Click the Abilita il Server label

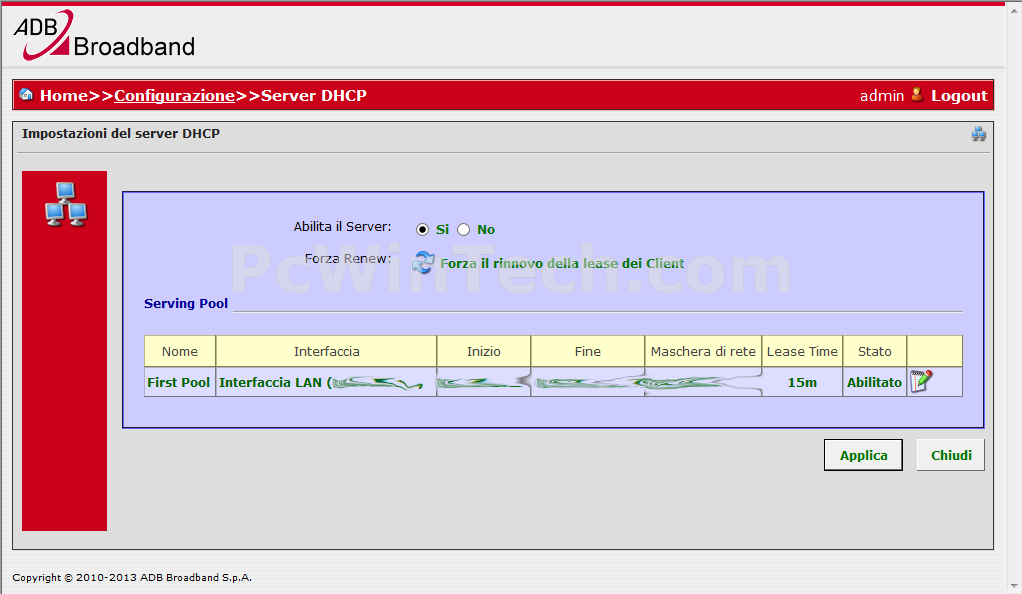coord(342,227)
